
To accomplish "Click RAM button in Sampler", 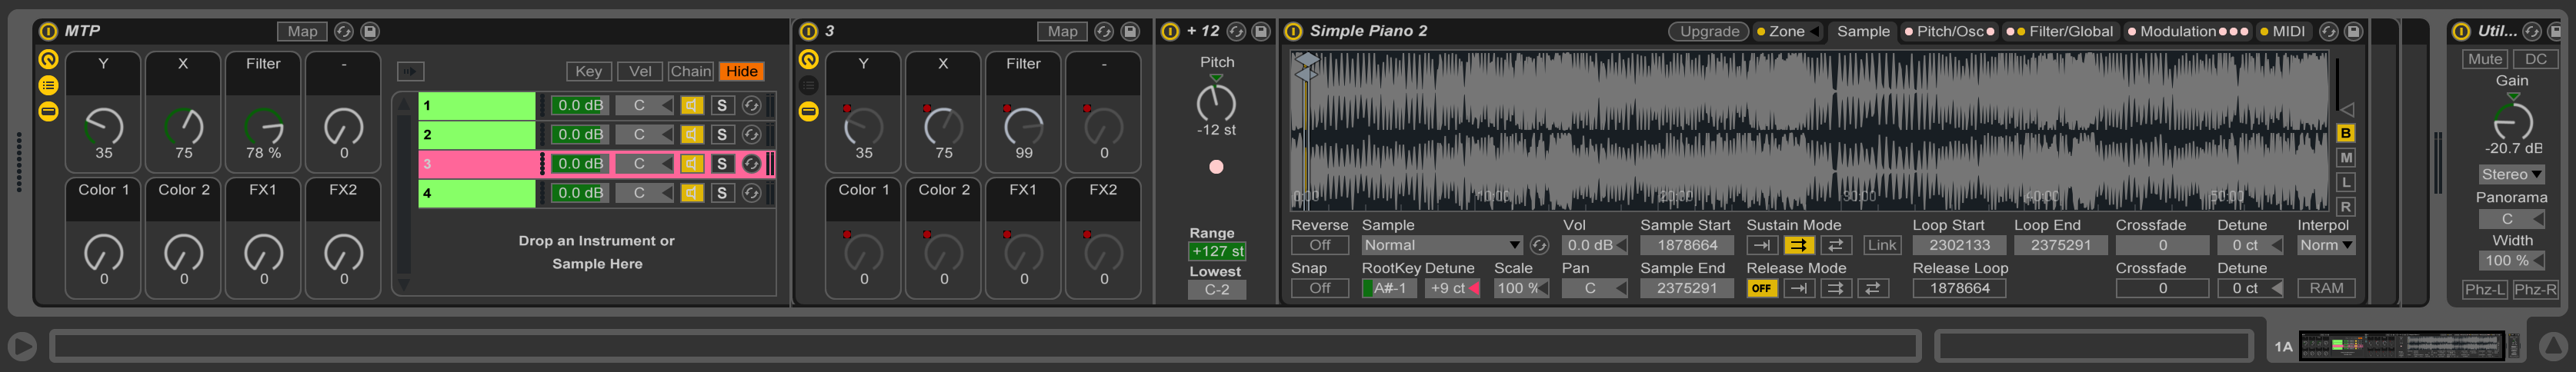I will tap(2326, 289).
